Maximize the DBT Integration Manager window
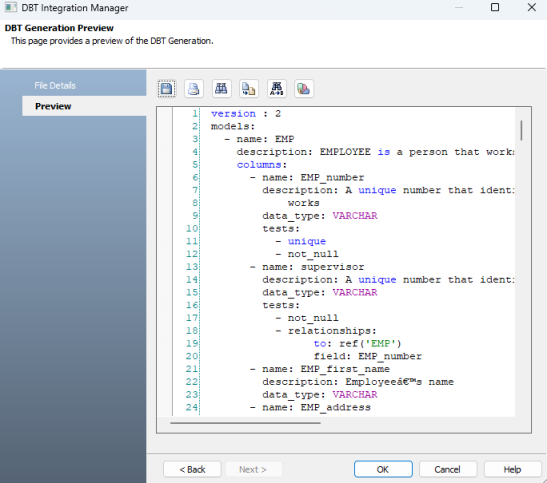This screenshot has width=547, height=483. [x=495, y=7]
